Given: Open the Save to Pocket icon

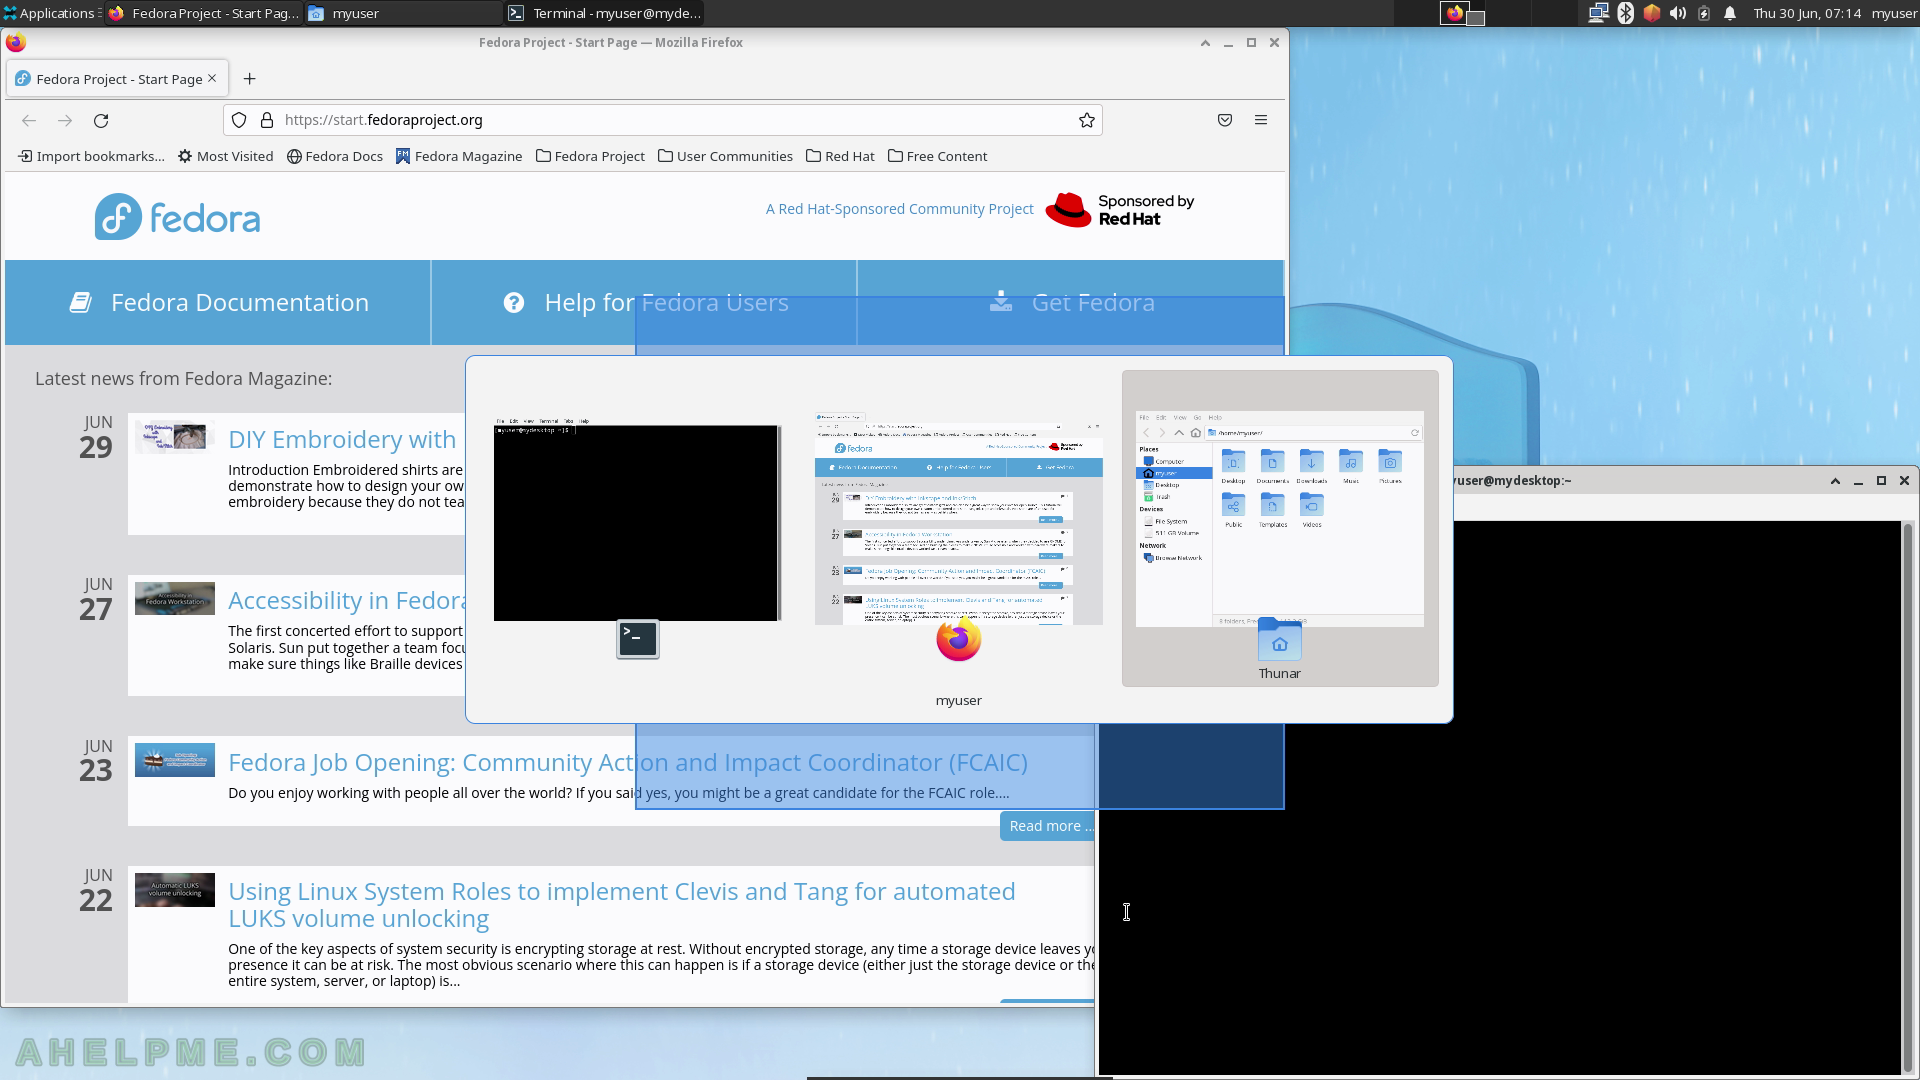Looking at the screenshot, I should click(1225, 120).
